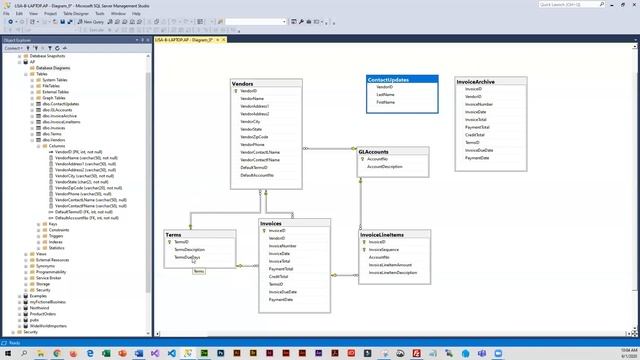The width and height of the screenshot is (640, 360).
Task: Select PaymentDate in Invoices diagram table
Action: click(x=280, y=300)
